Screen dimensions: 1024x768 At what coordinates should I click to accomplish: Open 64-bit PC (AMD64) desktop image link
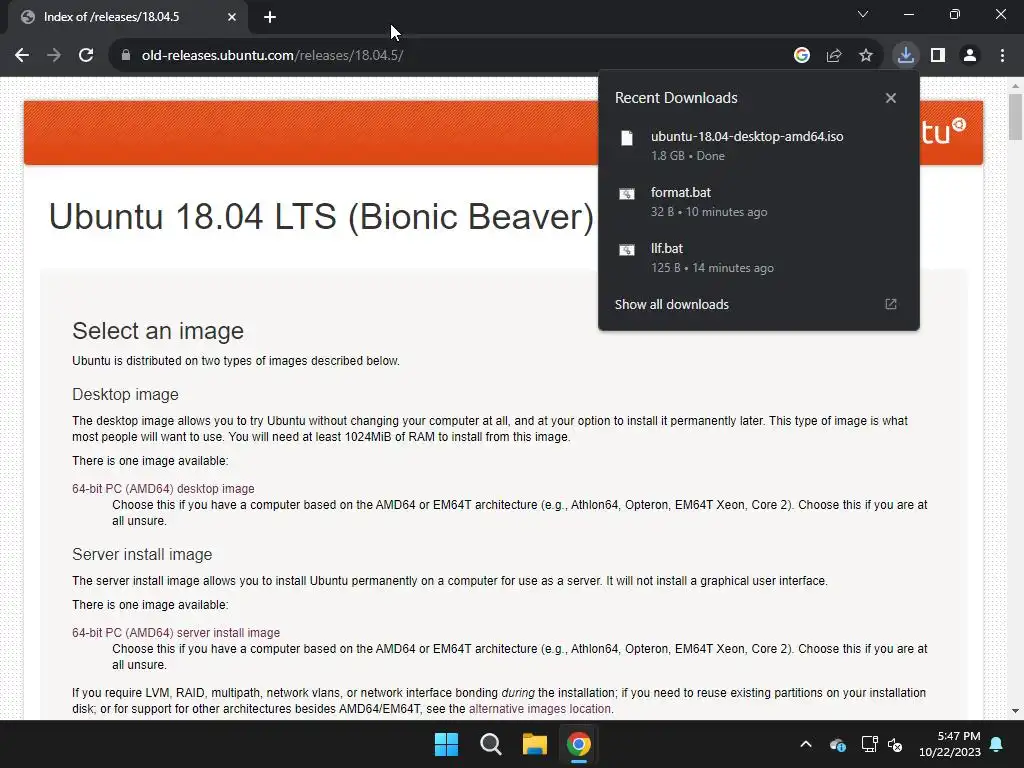pos(163,488)
